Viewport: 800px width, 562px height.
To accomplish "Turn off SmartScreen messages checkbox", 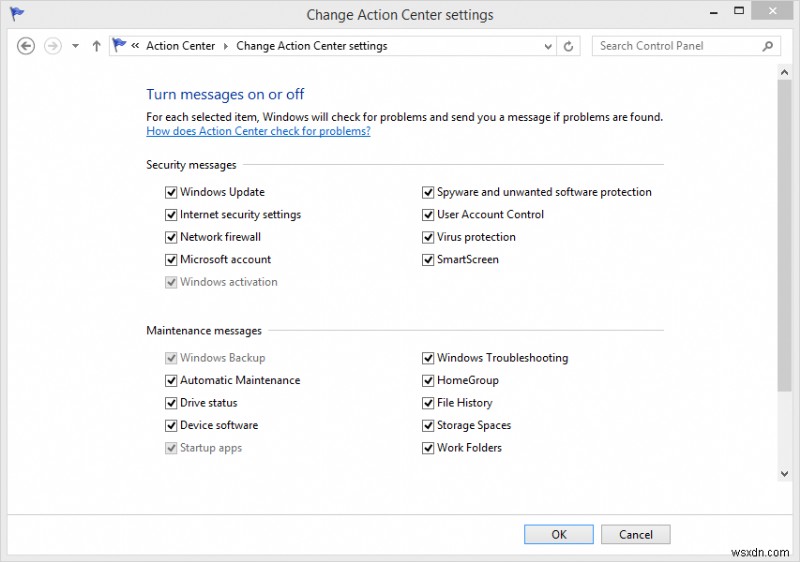I will [x=428, y=260].
